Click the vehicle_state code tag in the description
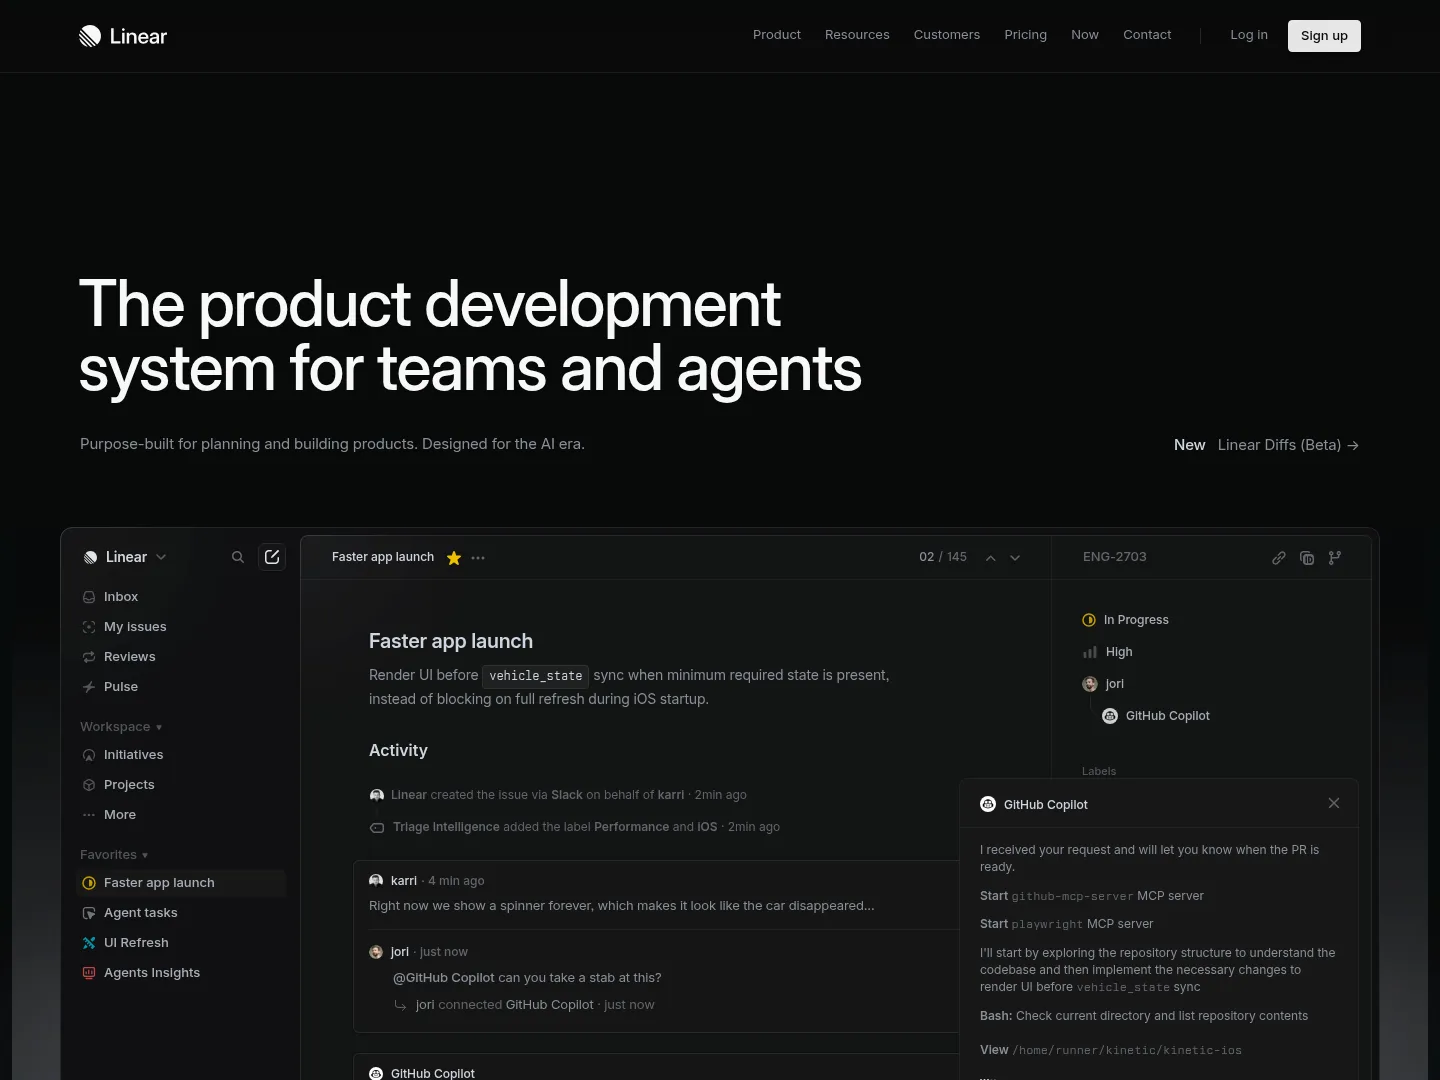Screen dimensions: 1440x1080 [x=535, y=676]
